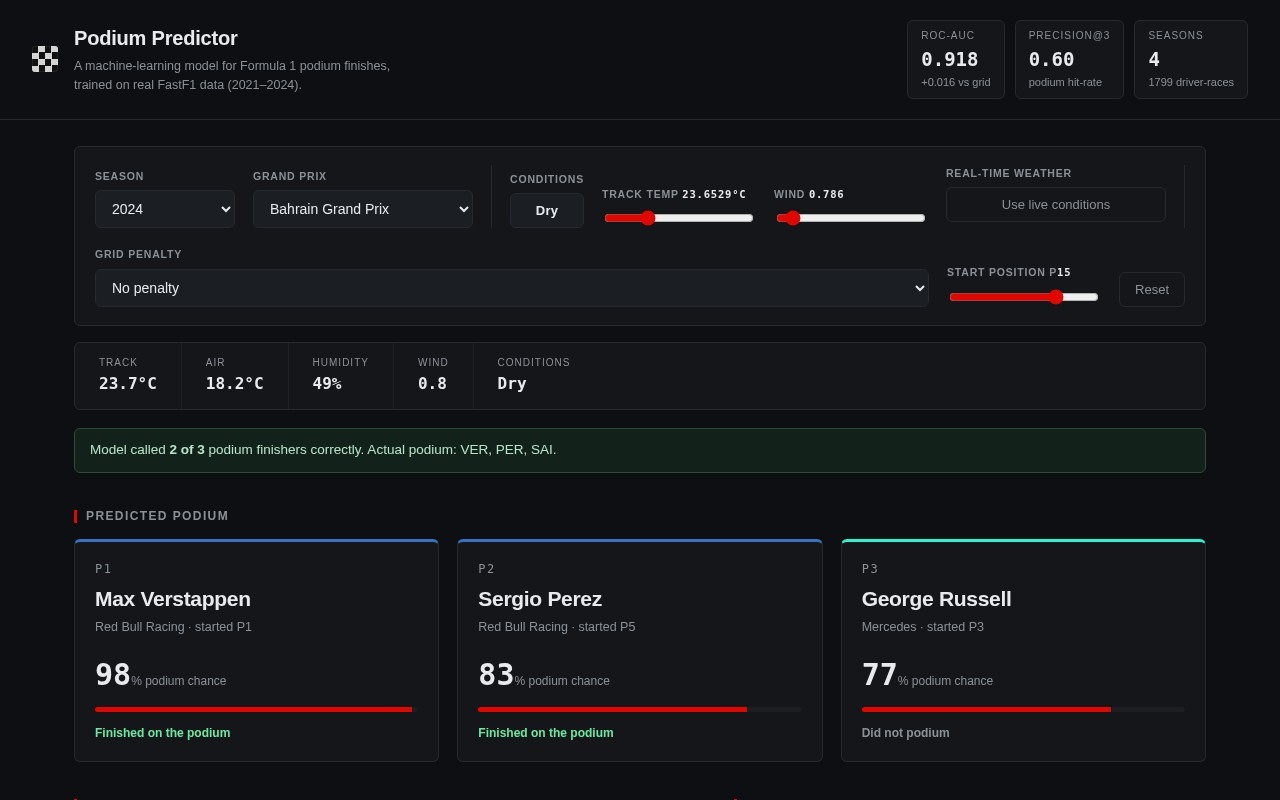Viewport: 1280px width, 800px height.
Task: Adjust the Wind slider
Action: coord(851,218)
